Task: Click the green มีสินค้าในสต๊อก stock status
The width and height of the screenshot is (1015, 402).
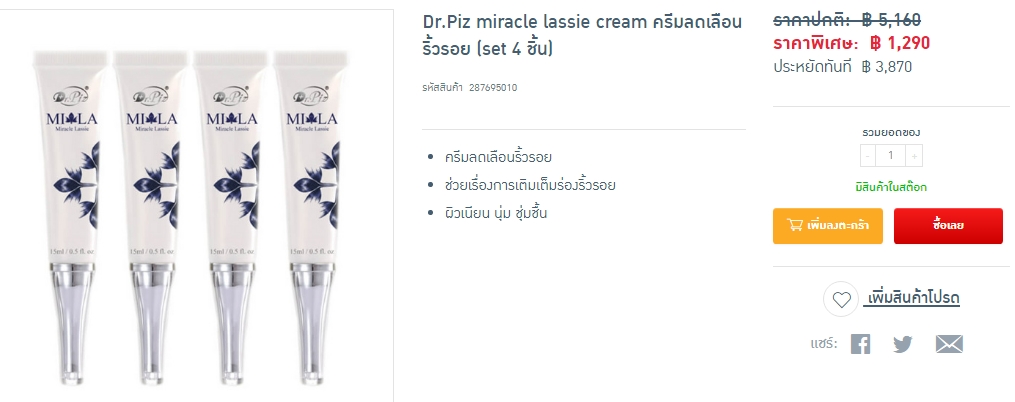Action: point(891,188)
